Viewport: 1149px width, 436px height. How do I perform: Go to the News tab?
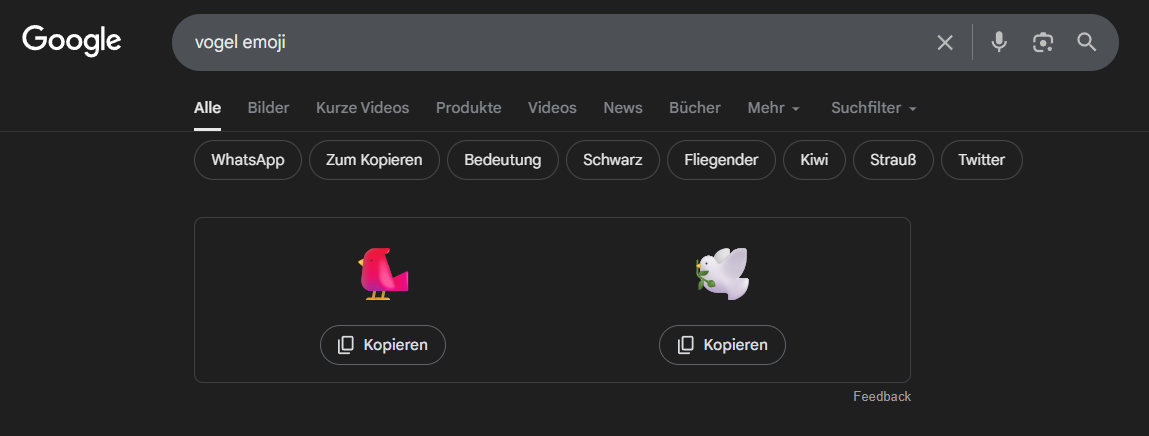[x=623, y=108]
